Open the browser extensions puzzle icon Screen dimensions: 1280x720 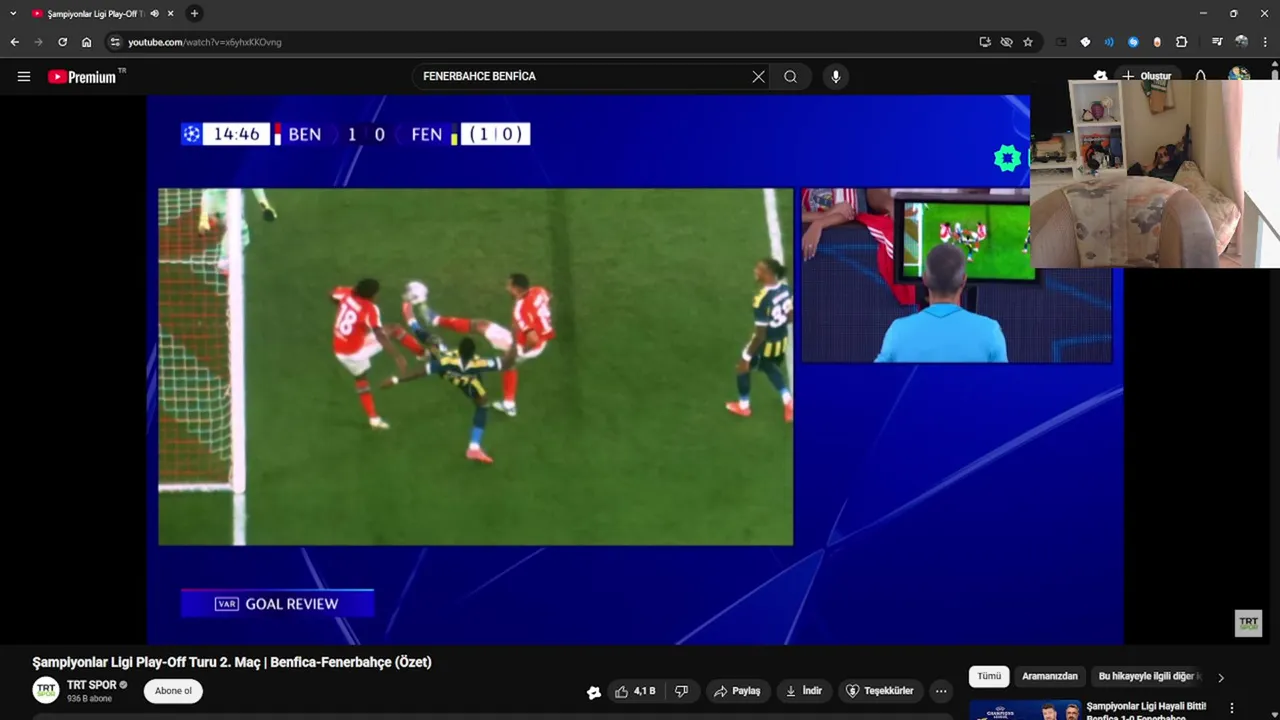tap(1181, 42)
